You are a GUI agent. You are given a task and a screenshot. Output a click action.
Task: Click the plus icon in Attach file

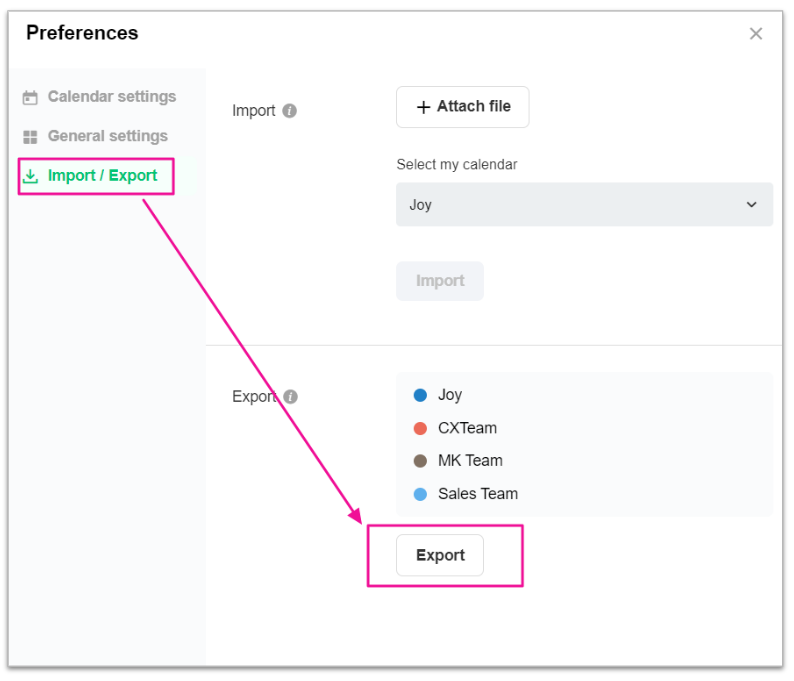coord(423,107)
